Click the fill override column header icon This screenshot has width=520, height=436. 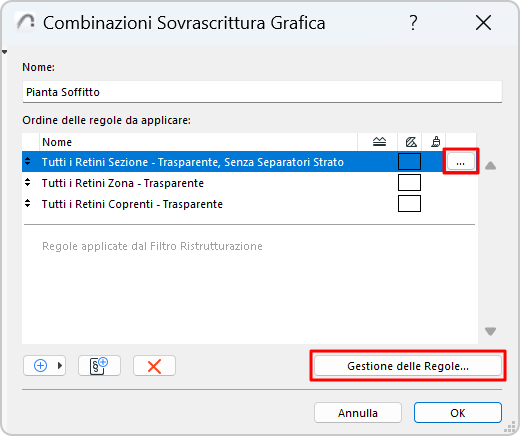(x=411, y=142)
